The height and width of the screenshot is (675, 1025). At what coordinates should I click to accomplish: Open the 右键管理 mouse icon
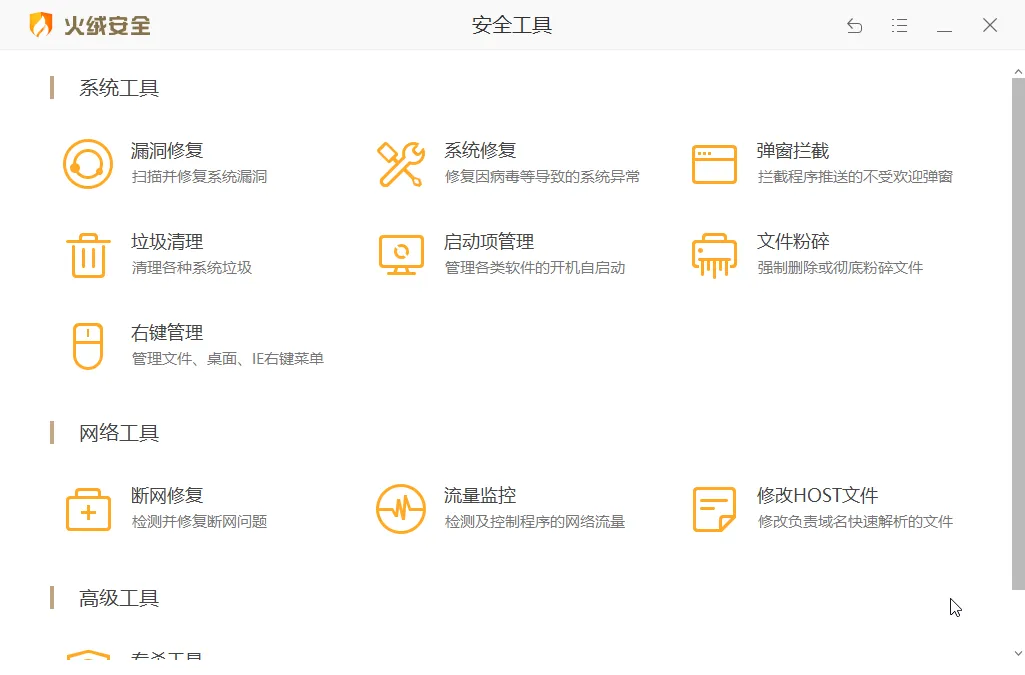pos(88,346)
